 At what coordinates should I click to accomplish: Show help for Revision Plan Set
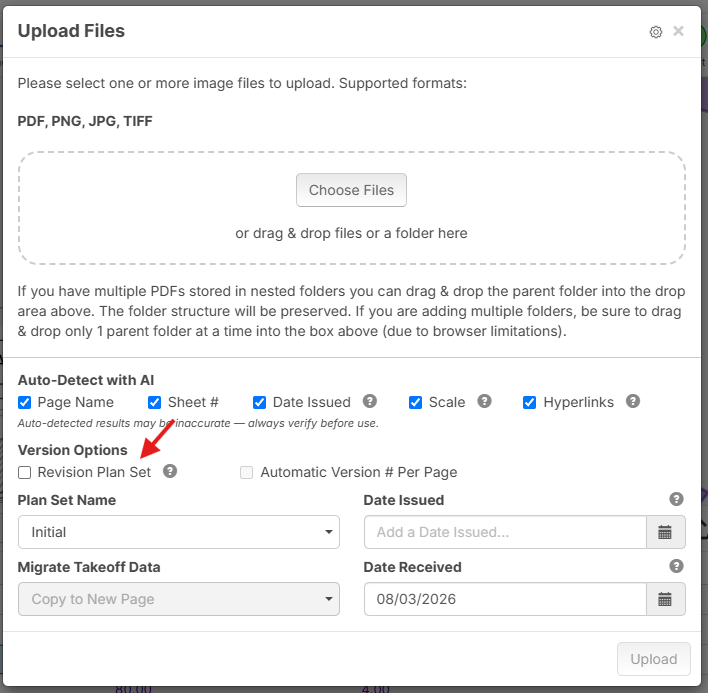pos(170,471)
